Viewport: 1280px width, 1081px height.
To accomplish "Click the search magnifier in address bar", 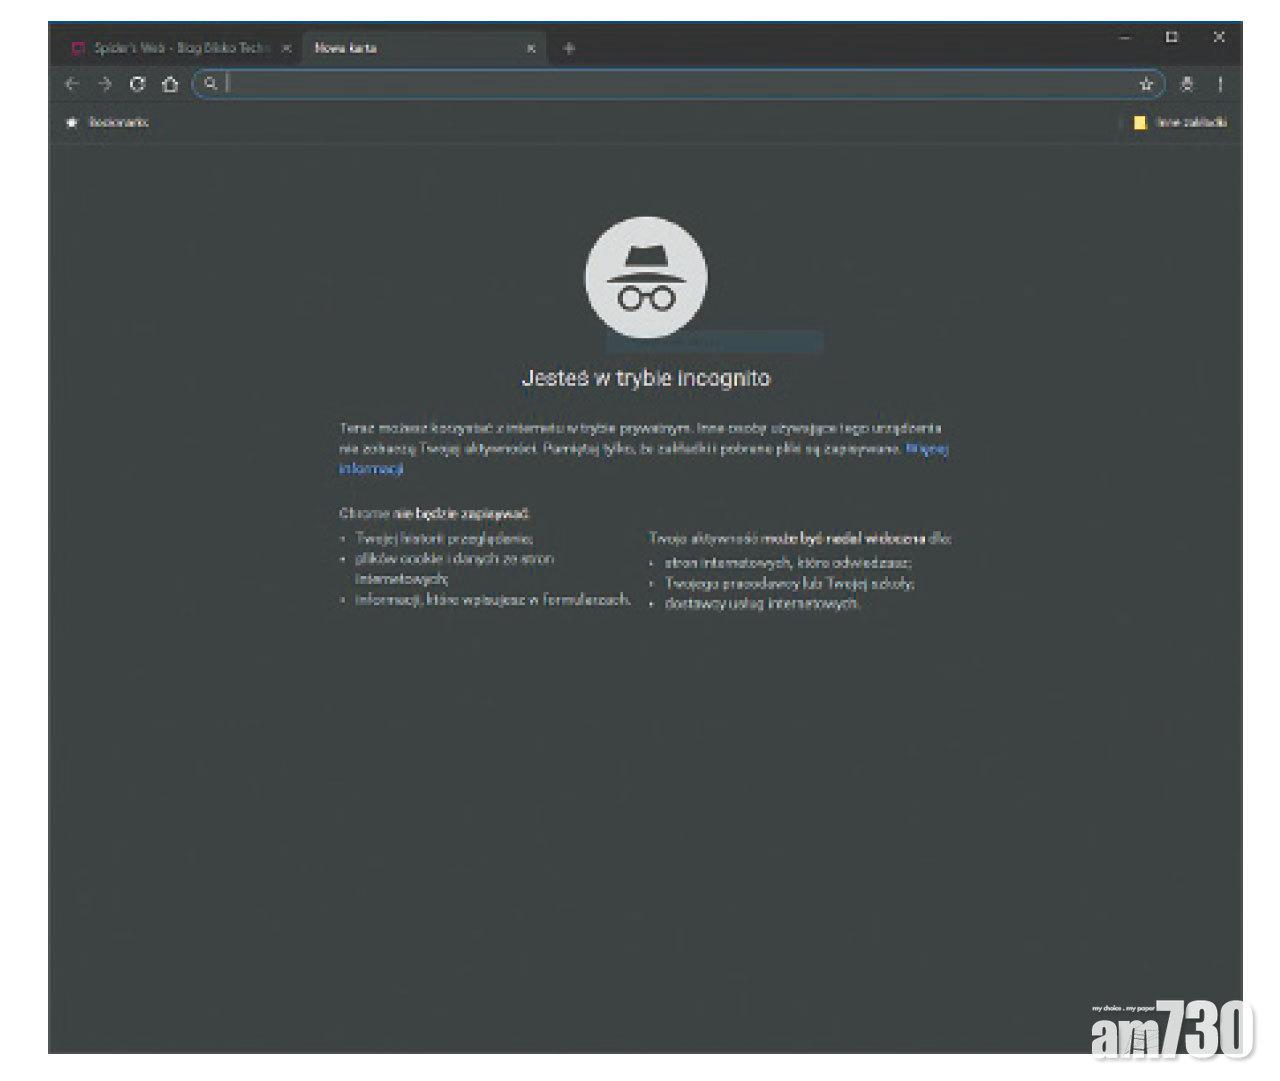I will [x=210, y=84].
